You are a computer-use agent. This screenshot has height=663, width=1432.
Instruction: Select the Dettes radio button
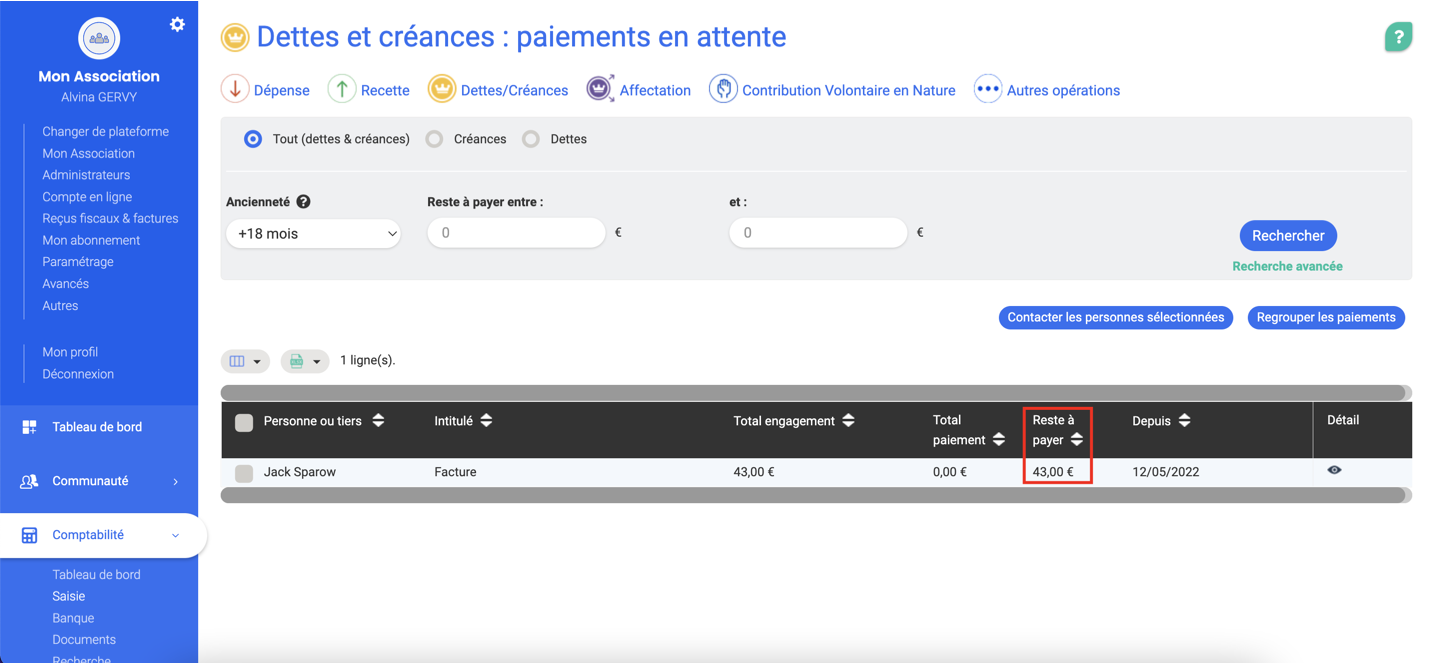(x=531, y=139)
